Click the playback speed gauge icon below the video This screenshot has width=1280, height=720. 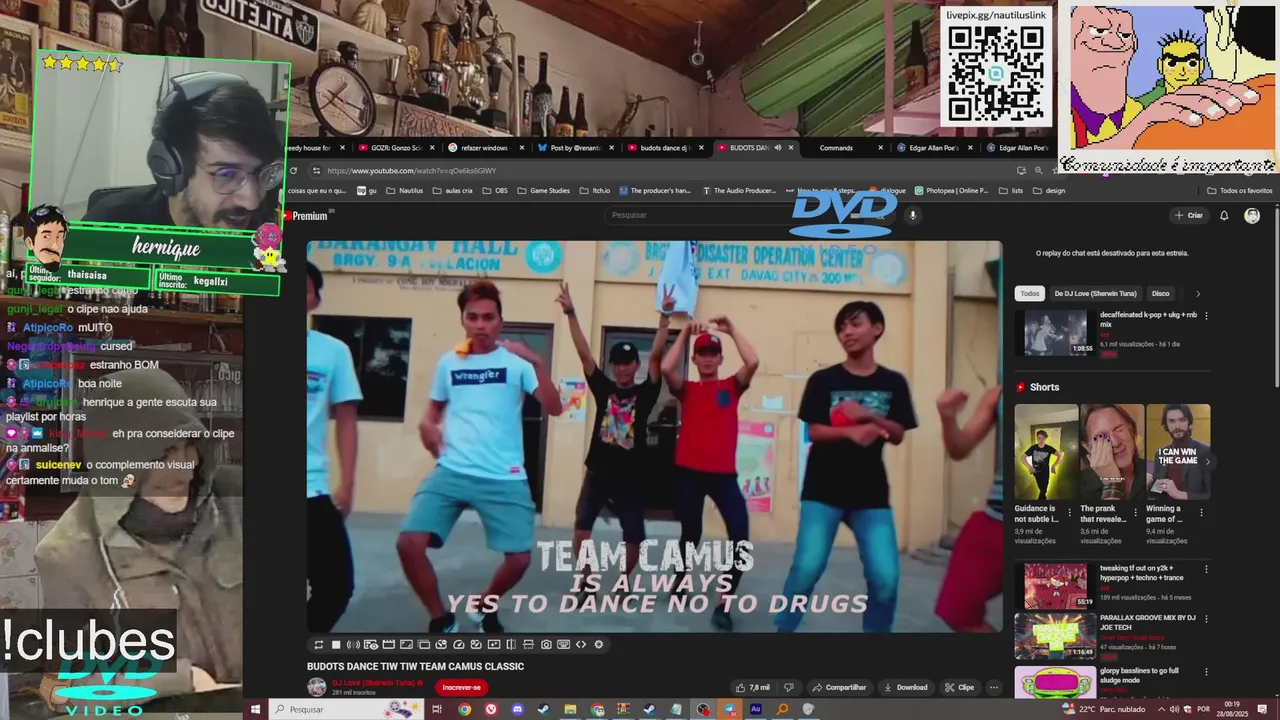coord(459,645)
